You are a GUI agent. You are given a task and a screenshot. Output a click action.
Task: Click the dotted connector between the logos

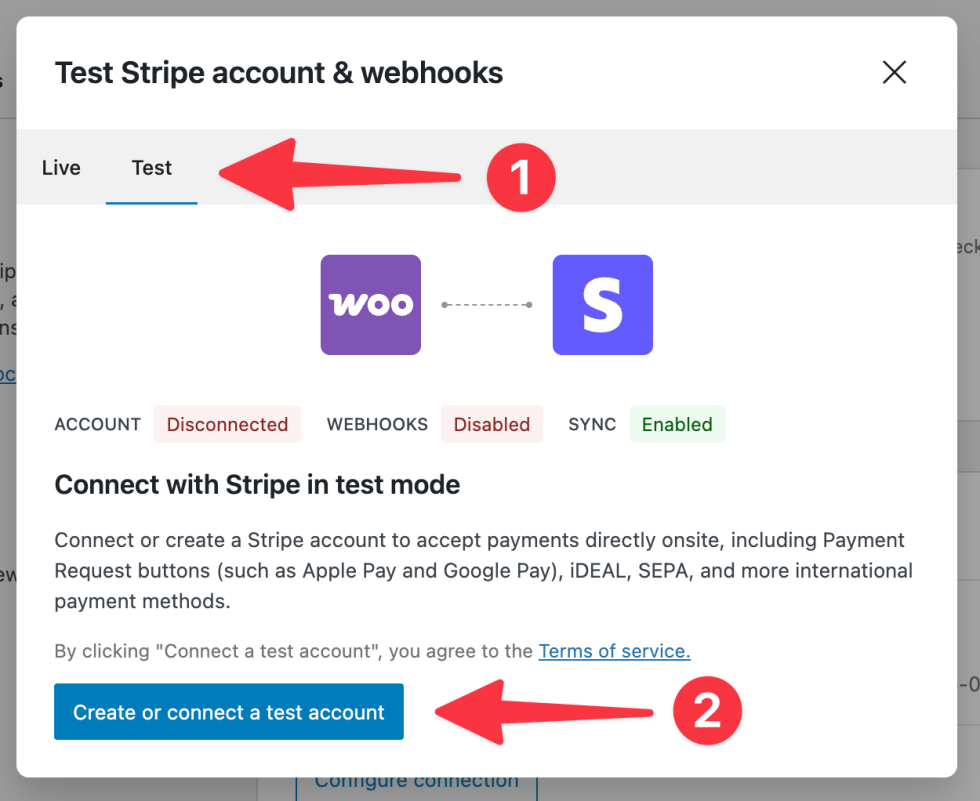click(x=487, y=305)
